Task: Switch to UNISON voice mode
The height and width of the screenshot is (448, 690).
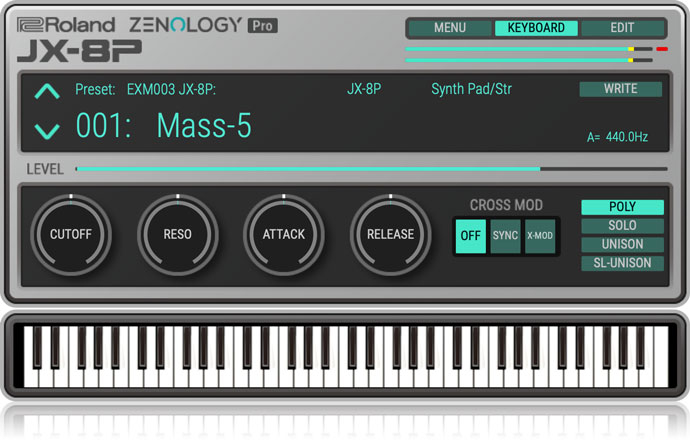Action: pos(622,244)
